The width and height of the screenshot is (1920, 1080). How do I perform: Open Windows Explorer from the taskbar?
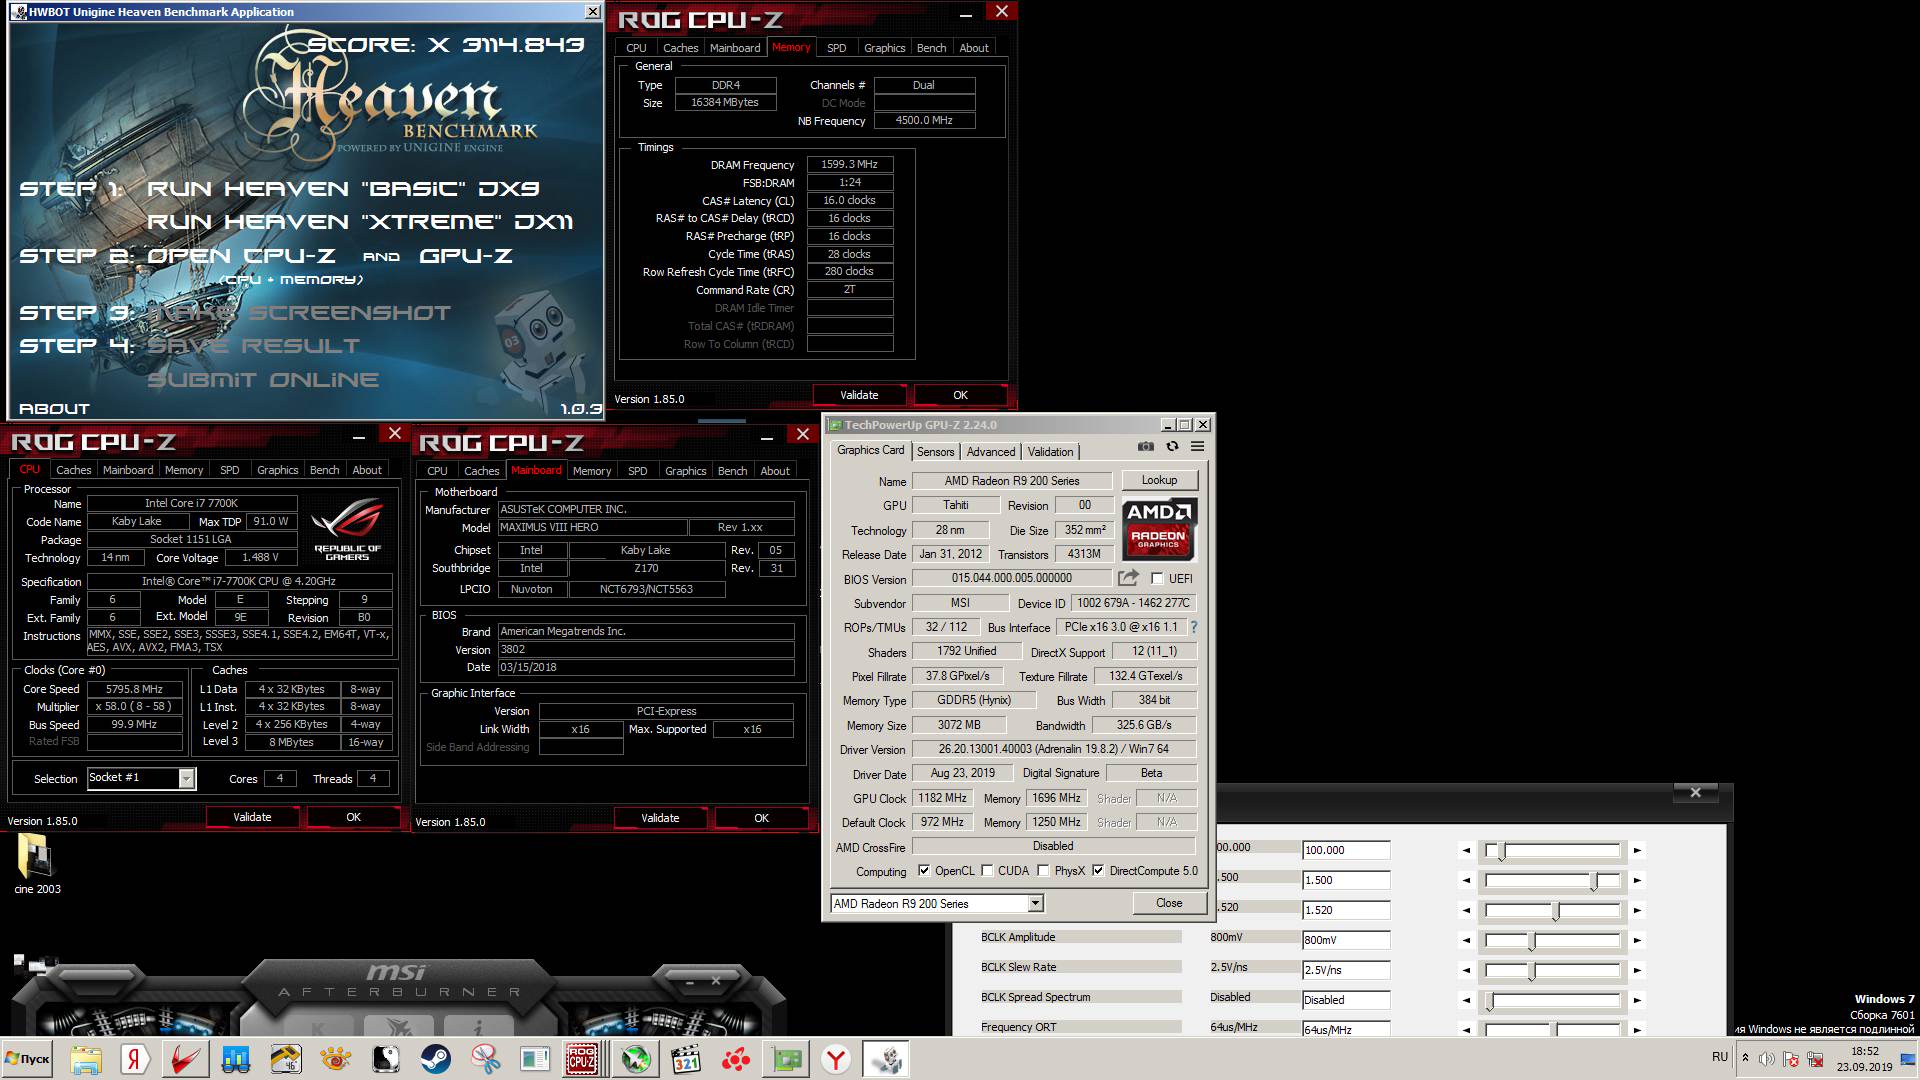[86, 1059]
